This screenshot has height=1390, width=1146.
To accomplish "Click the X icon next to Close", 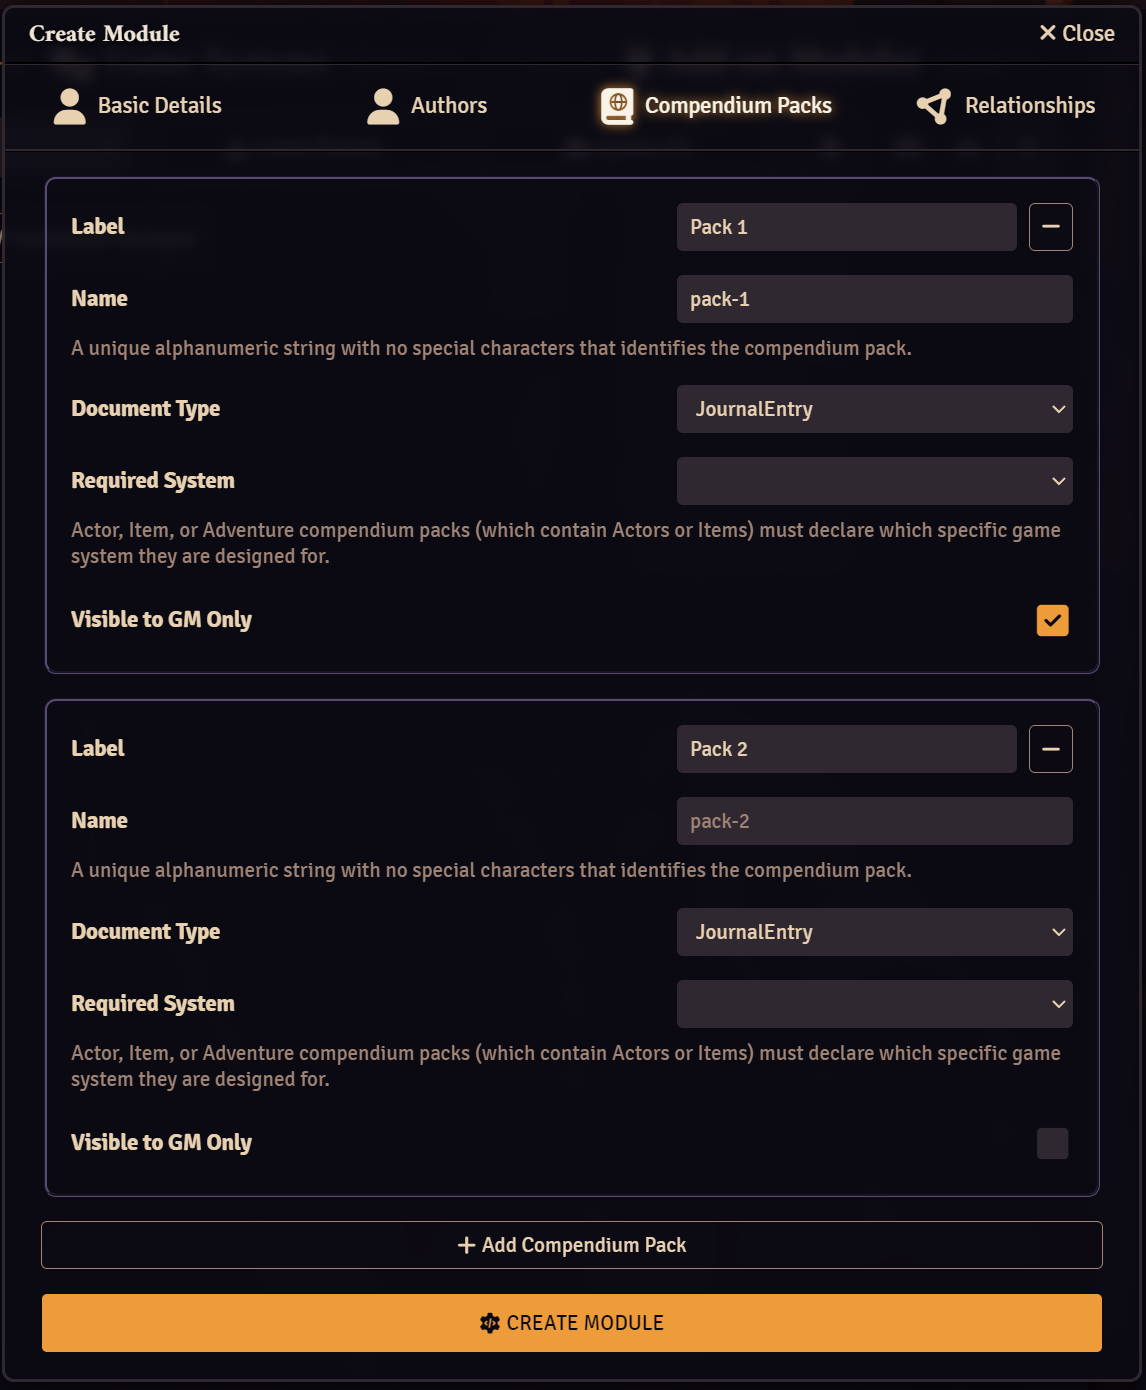I will (1046, 32).
